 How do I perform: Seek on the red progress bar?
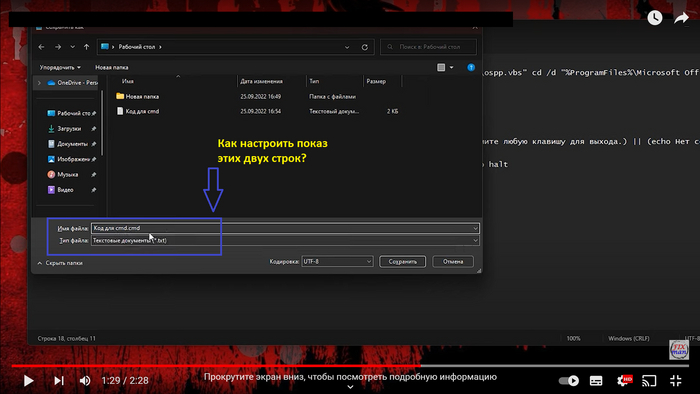pos(216,366)
